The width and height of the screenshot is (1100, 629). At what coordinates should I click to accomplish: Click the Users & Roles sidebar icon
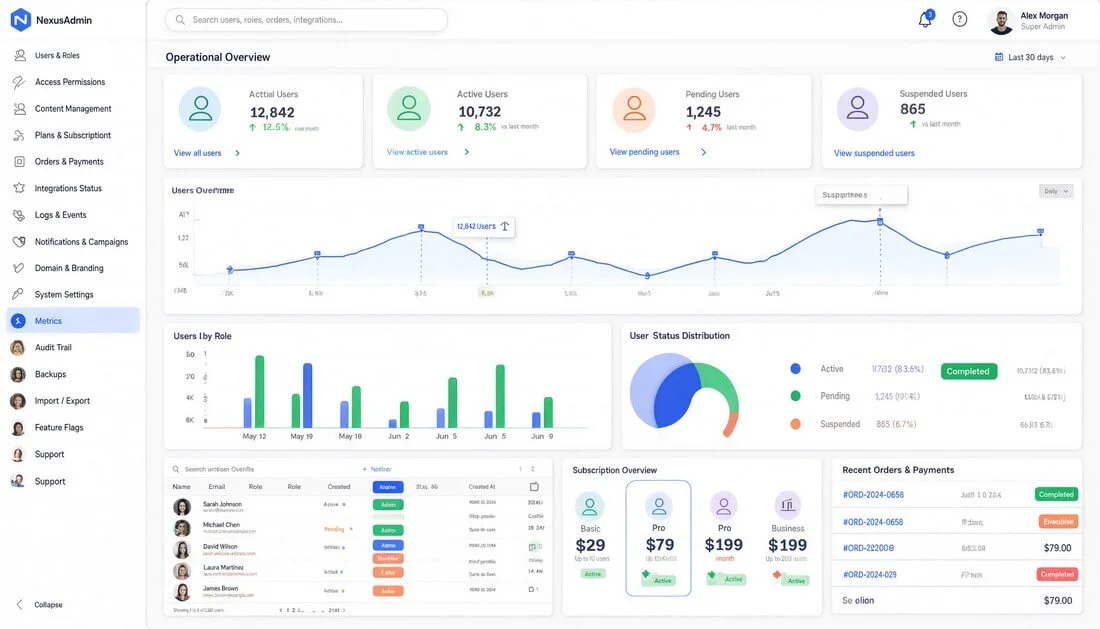20,55
